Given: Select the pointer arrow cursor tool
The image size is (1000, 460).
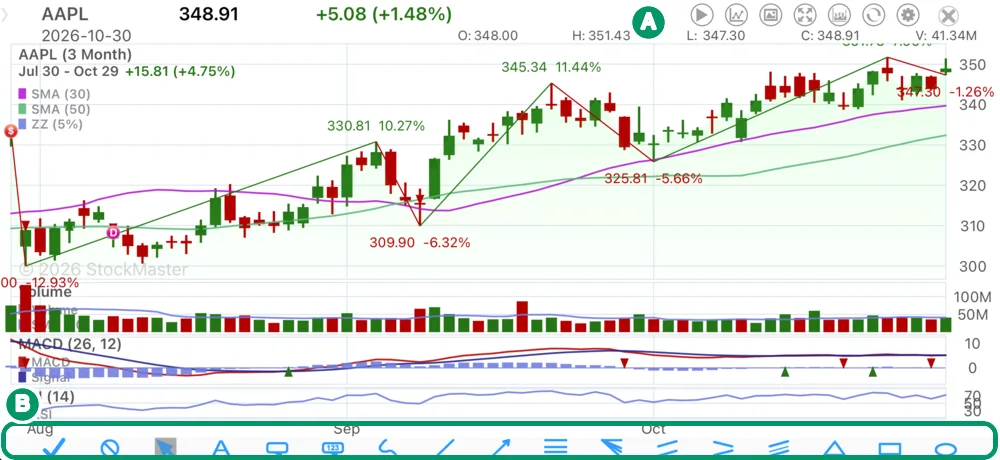Looking at the screenshot, I should 165,447.
